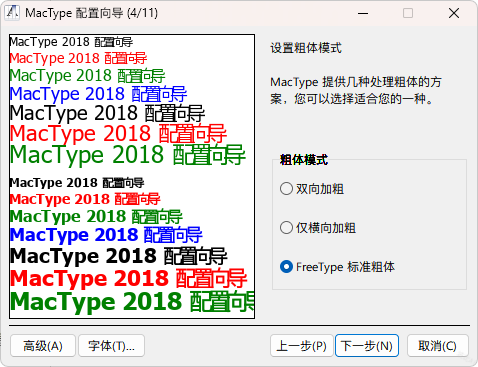Click the 粗体模式 group label
The image size is (478, 367).
tap(304, 160)
